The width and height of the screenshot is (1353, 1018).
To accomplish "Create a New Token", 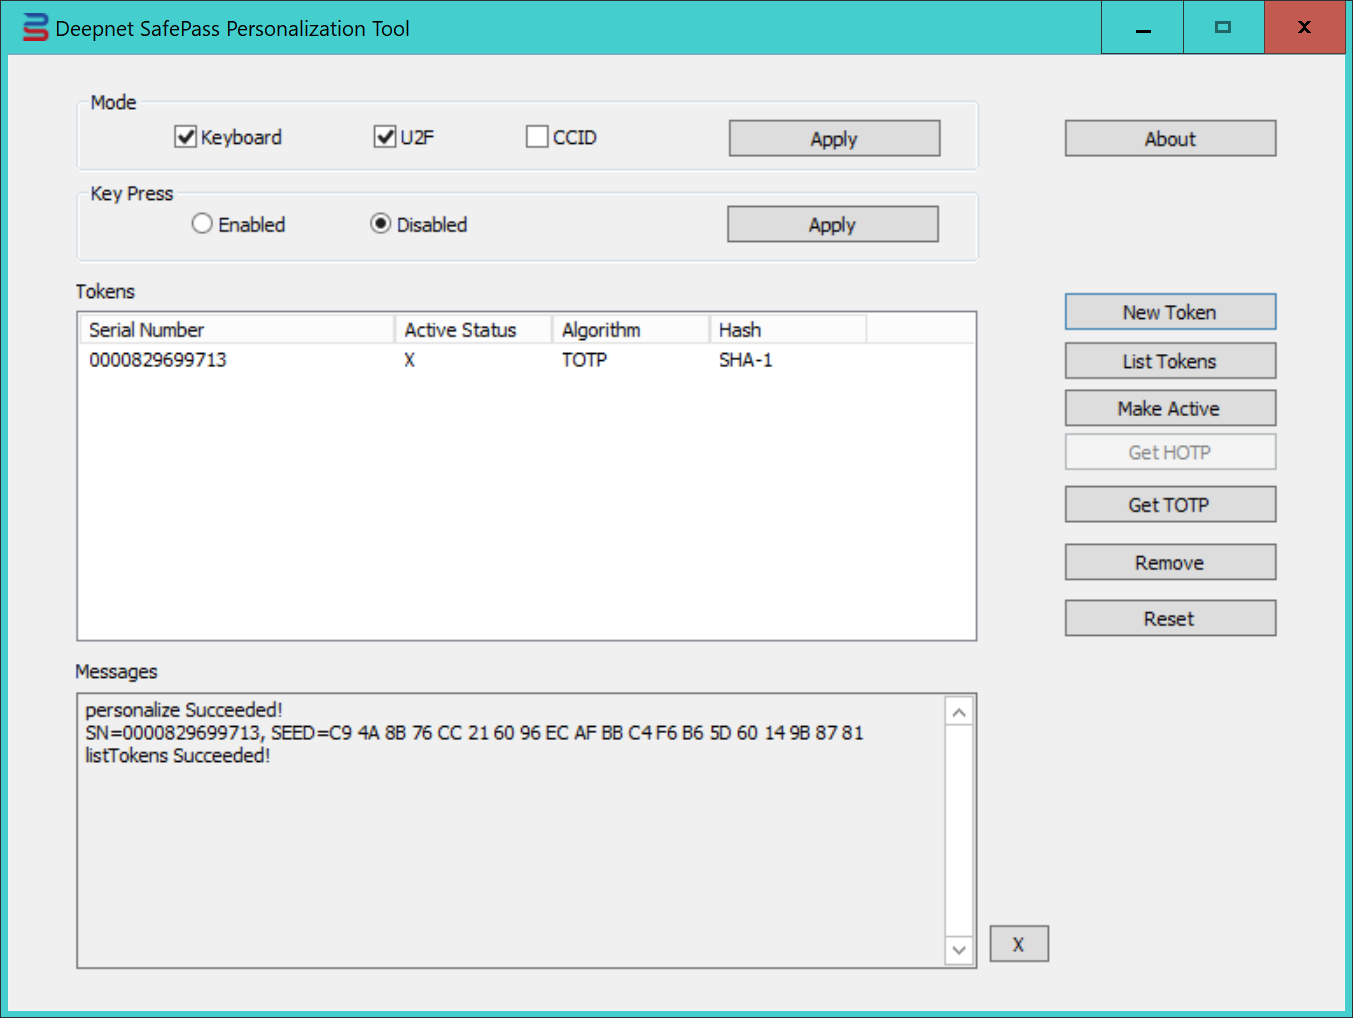I will pos(1169,312).
